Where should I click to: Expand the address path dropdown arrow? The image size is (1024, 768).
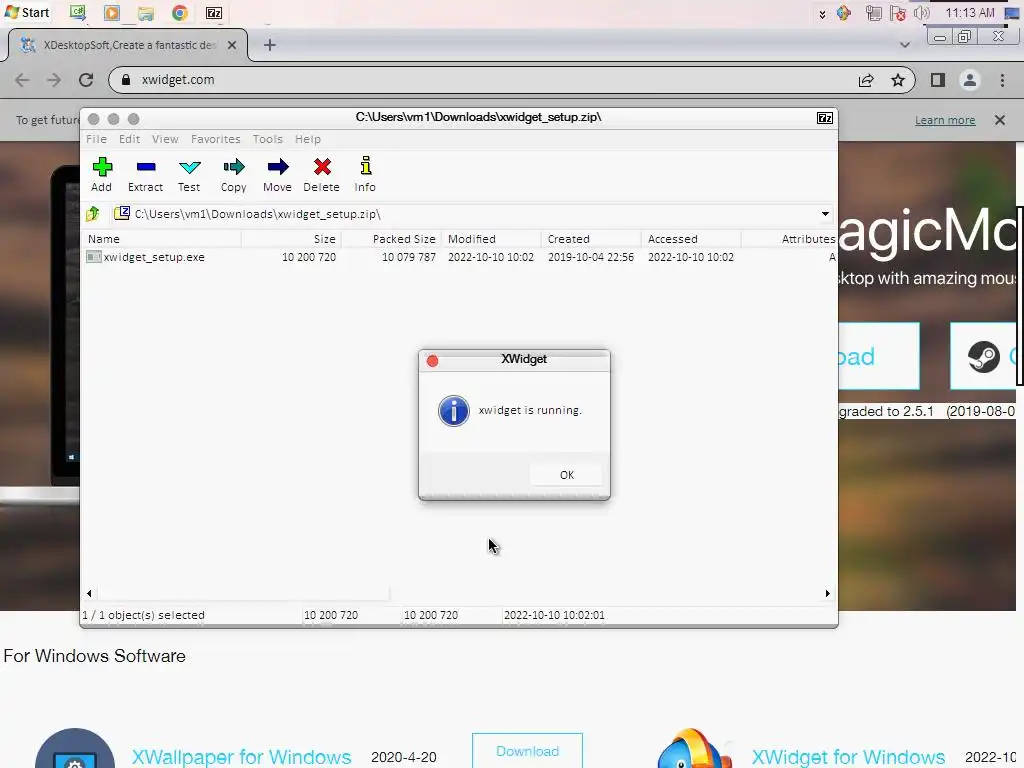tap(825, 214)
